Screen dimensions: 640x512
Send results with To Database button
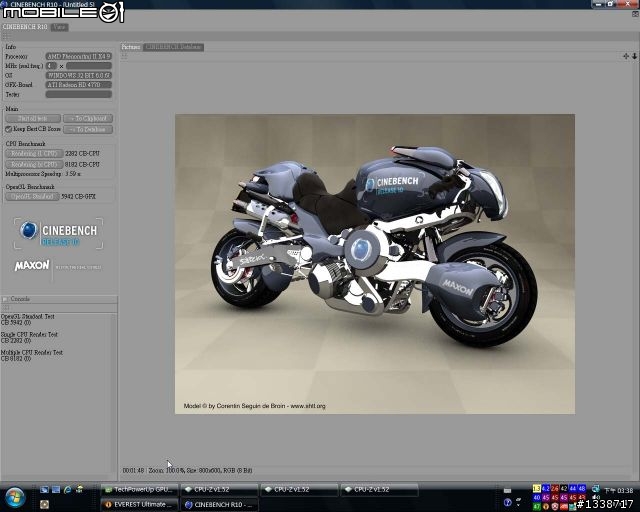coord(88,129)
